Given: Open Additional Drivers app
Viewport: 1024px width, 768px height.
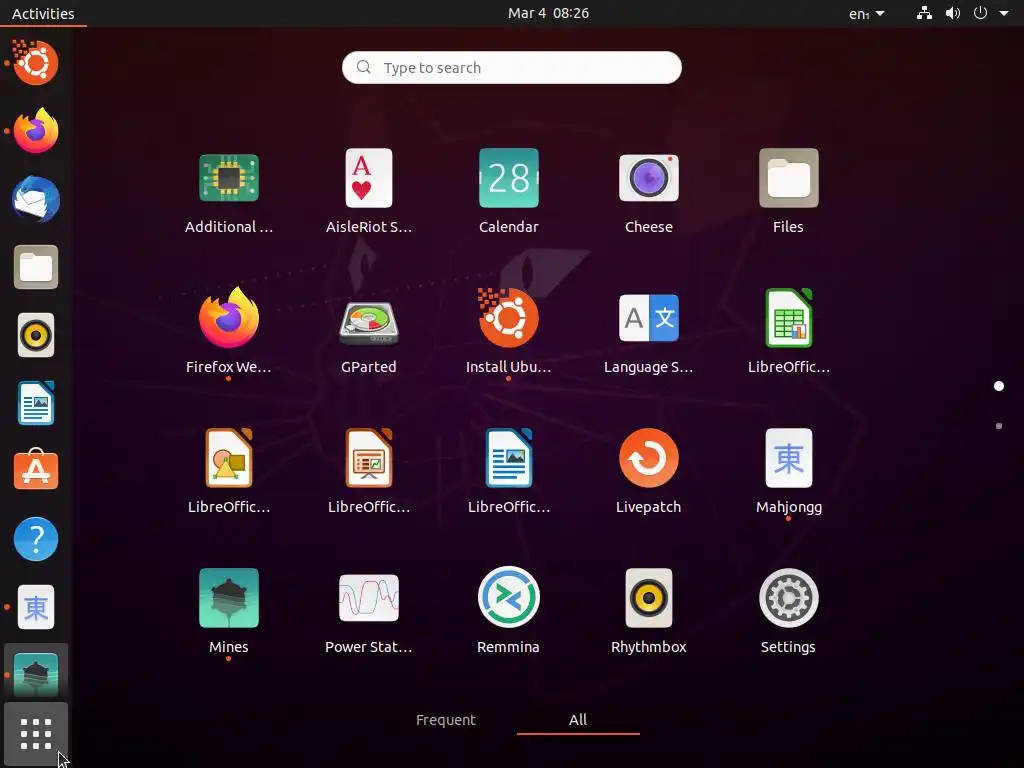Looking at the screenshot, I should click(x=229, y=178).
